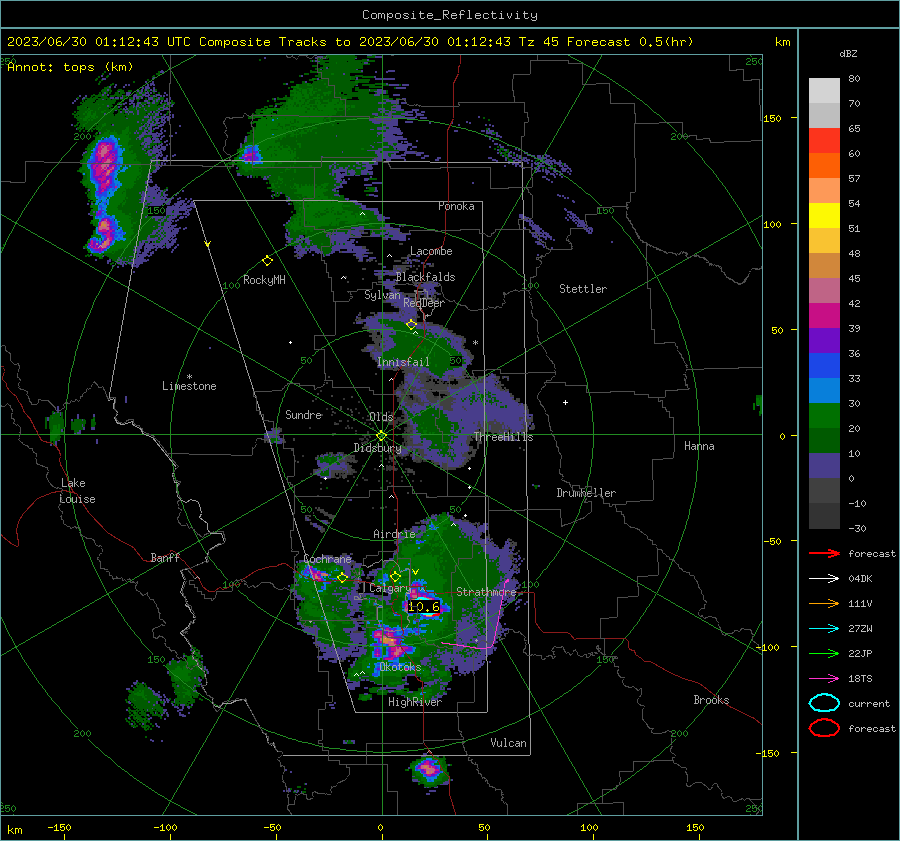Select the orange 111V arrow legend icon
Screen dimensions: 900x841
(x=824, y=603)
